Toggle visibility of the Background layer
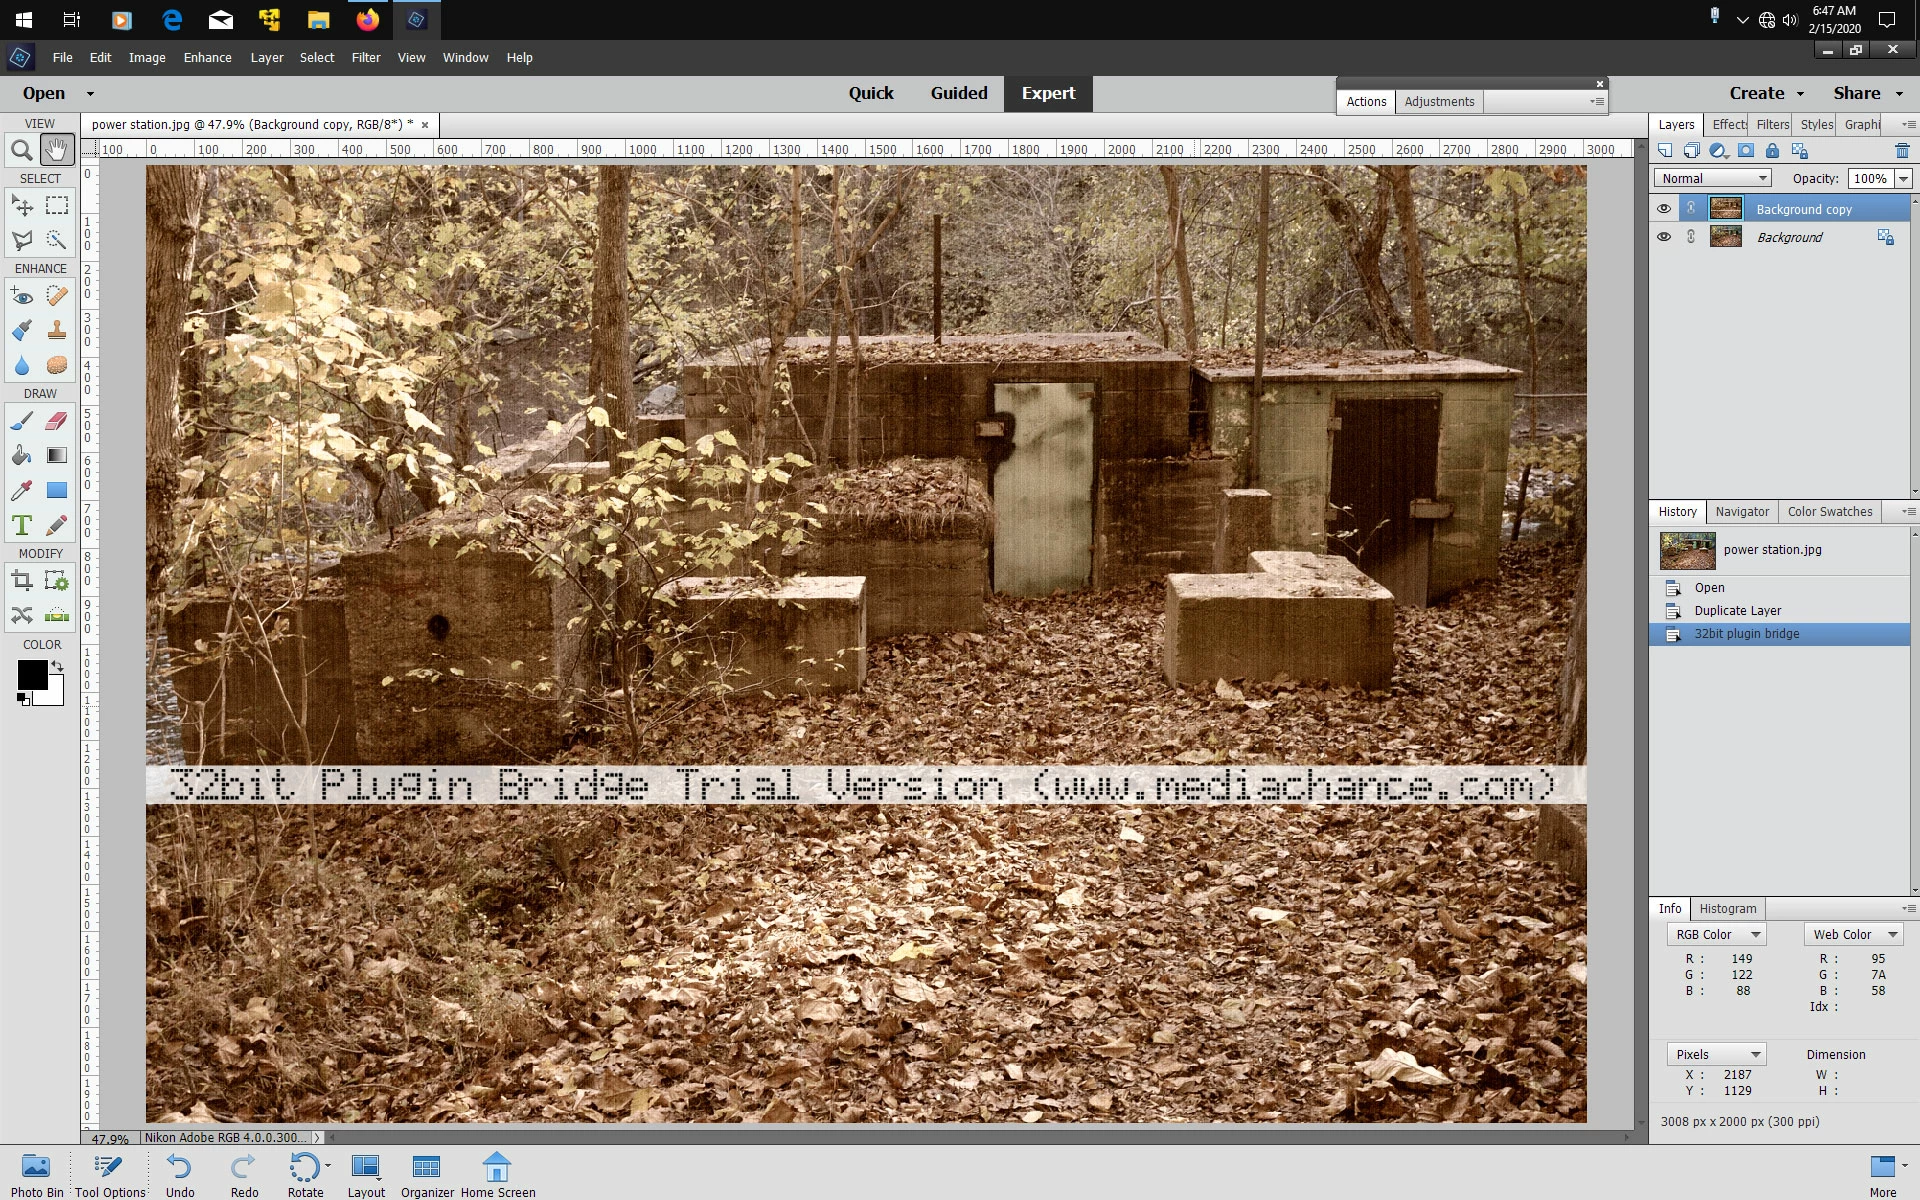1920x1200 pixels. 1663,237
